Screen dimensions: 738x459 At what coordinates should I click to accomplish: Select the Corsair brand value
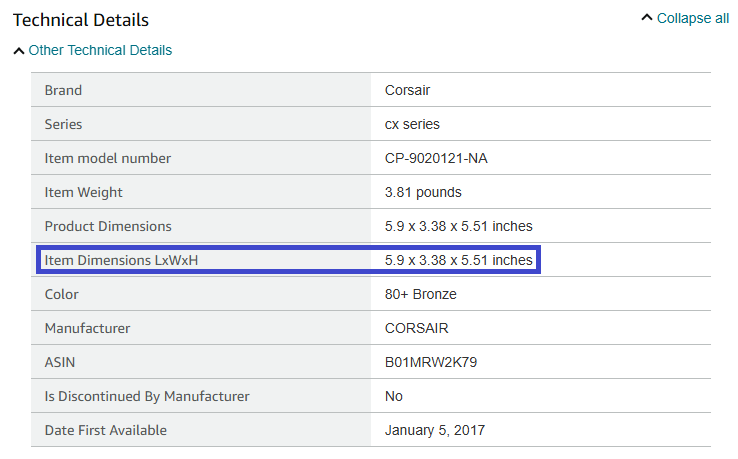tap(408, 90)
